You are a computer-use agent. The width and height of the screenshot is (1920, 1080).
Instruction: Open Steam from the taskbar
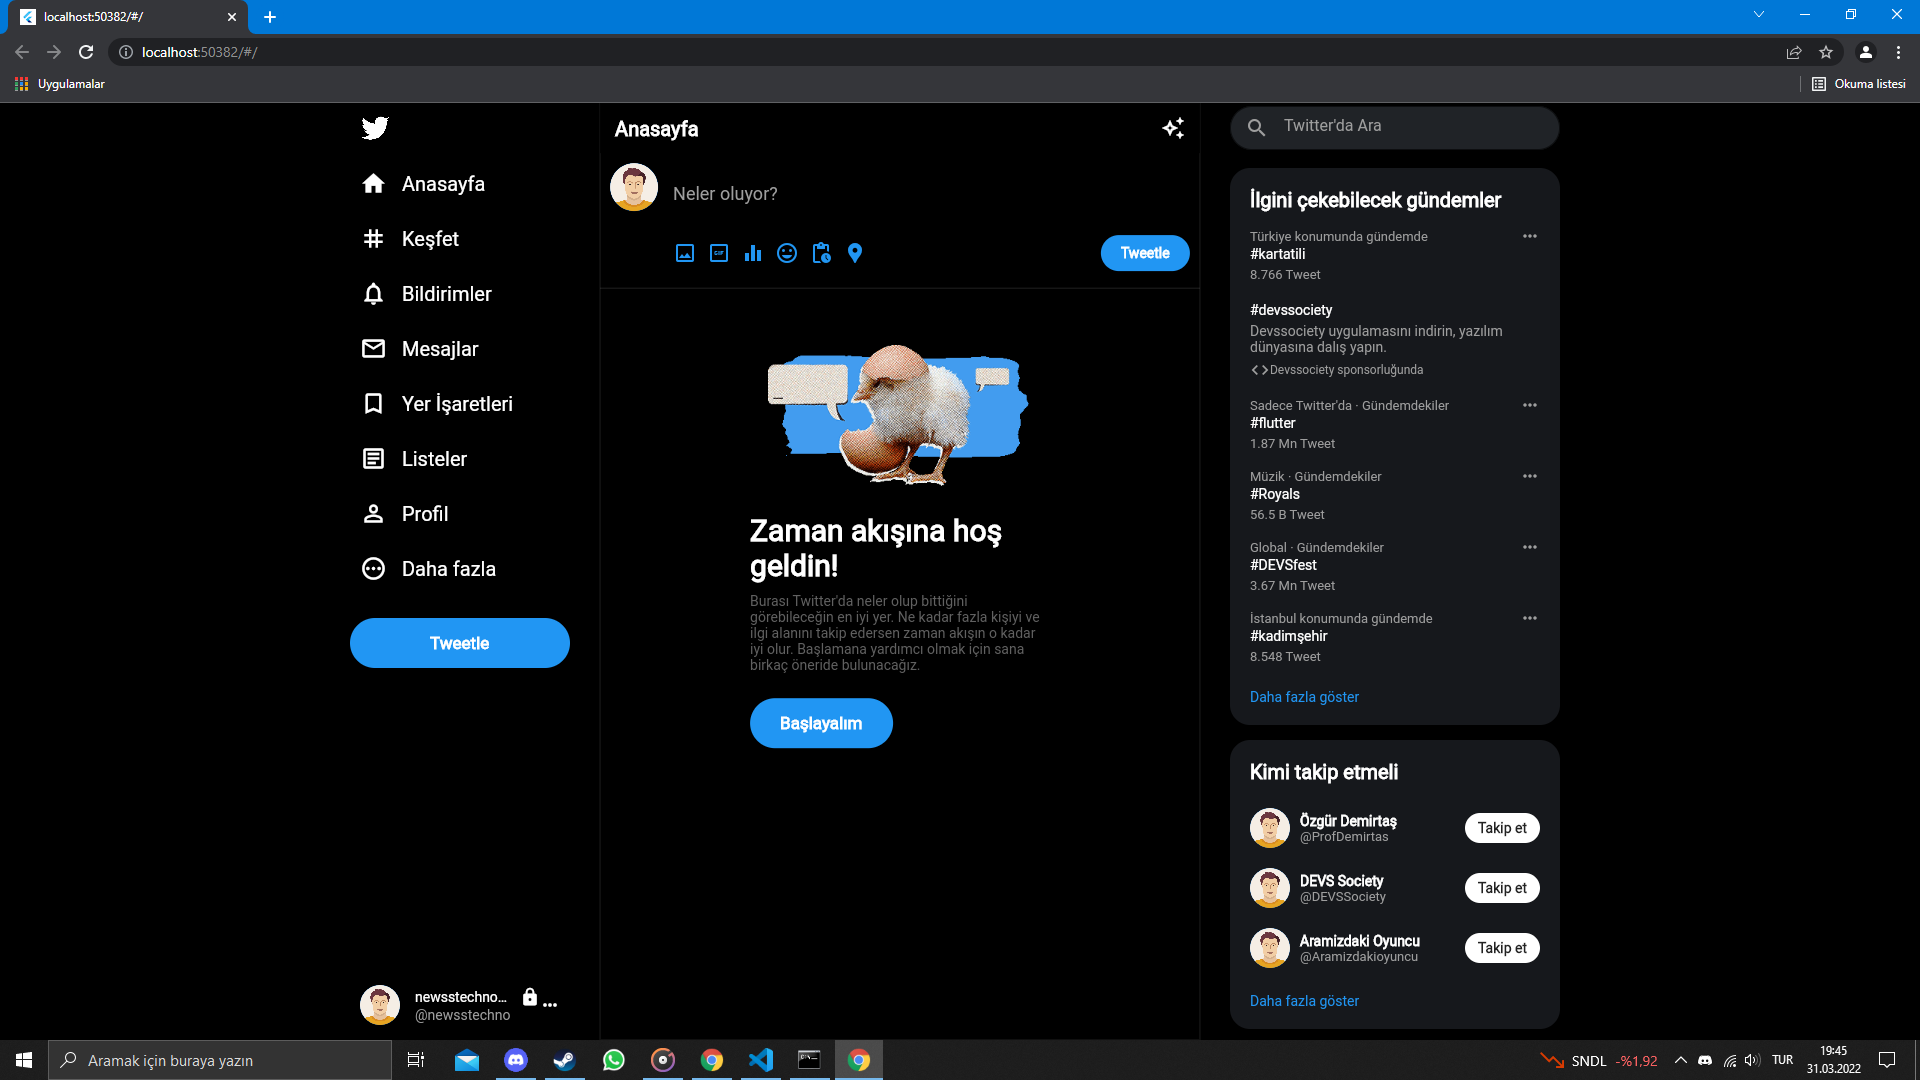[x=565, y=1060]
